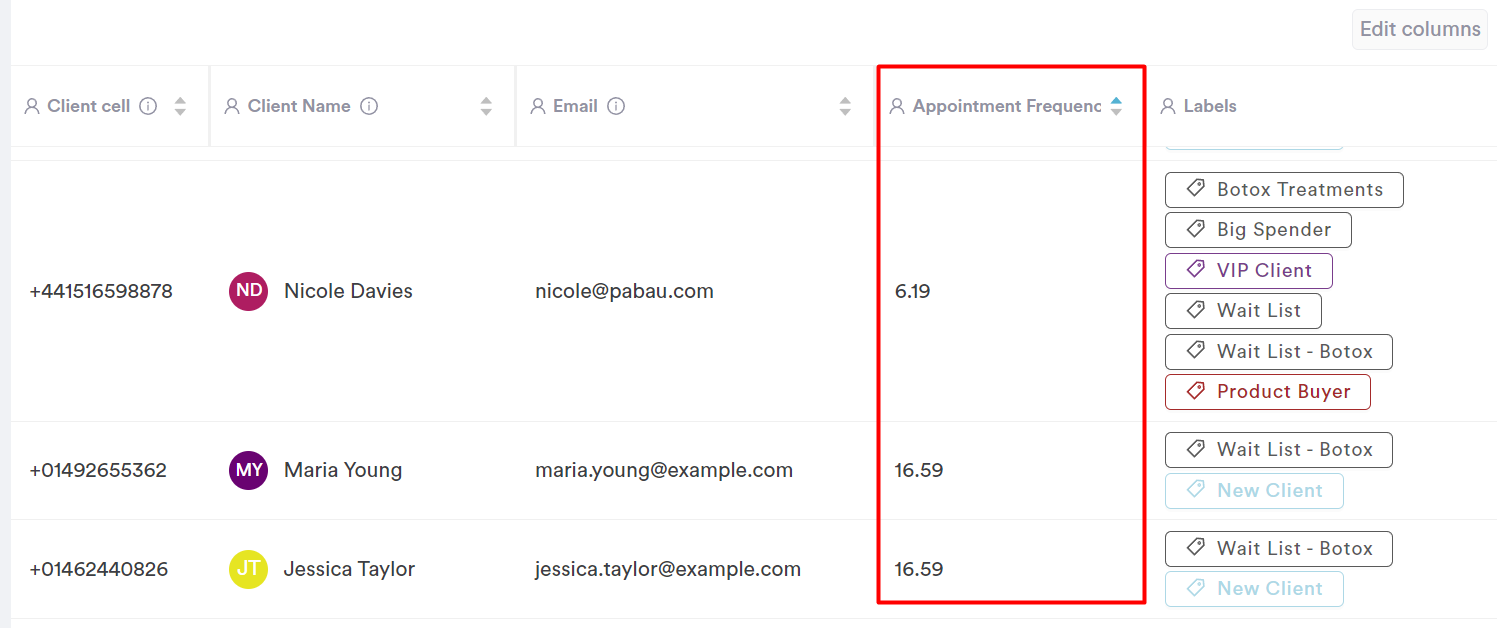Select Maria Young's New Client label
Viewport: 1497px width, 628px height.
tap(1254, 491)
